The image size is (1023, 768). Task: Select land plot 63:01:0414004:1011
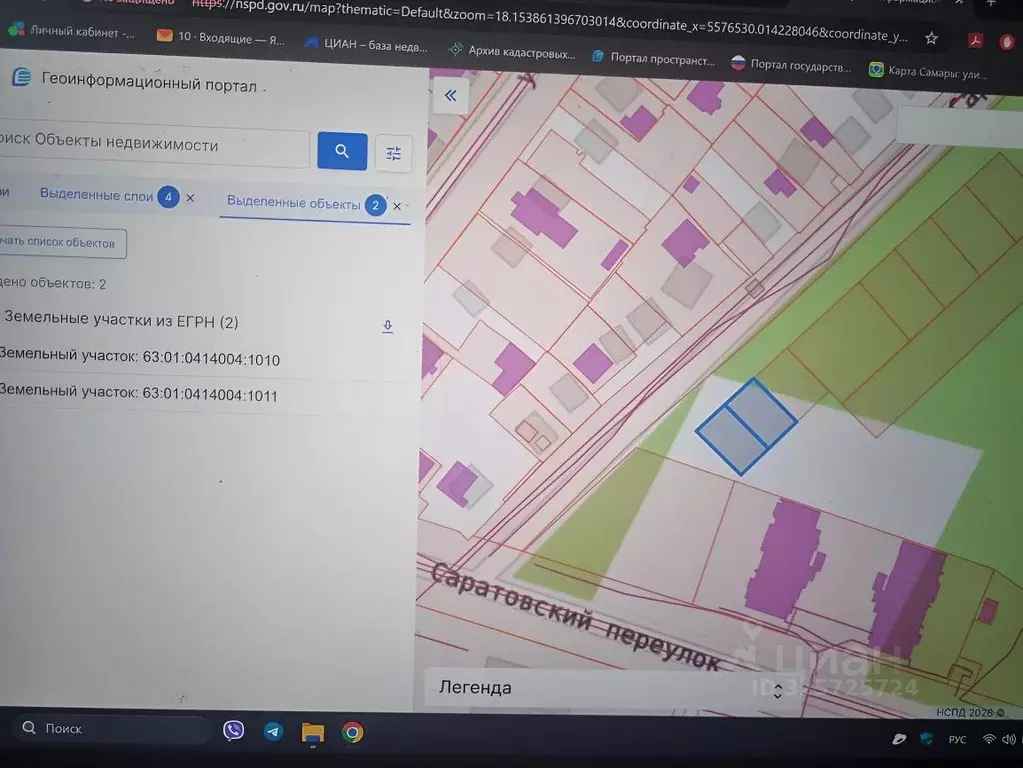pos(138,395)
